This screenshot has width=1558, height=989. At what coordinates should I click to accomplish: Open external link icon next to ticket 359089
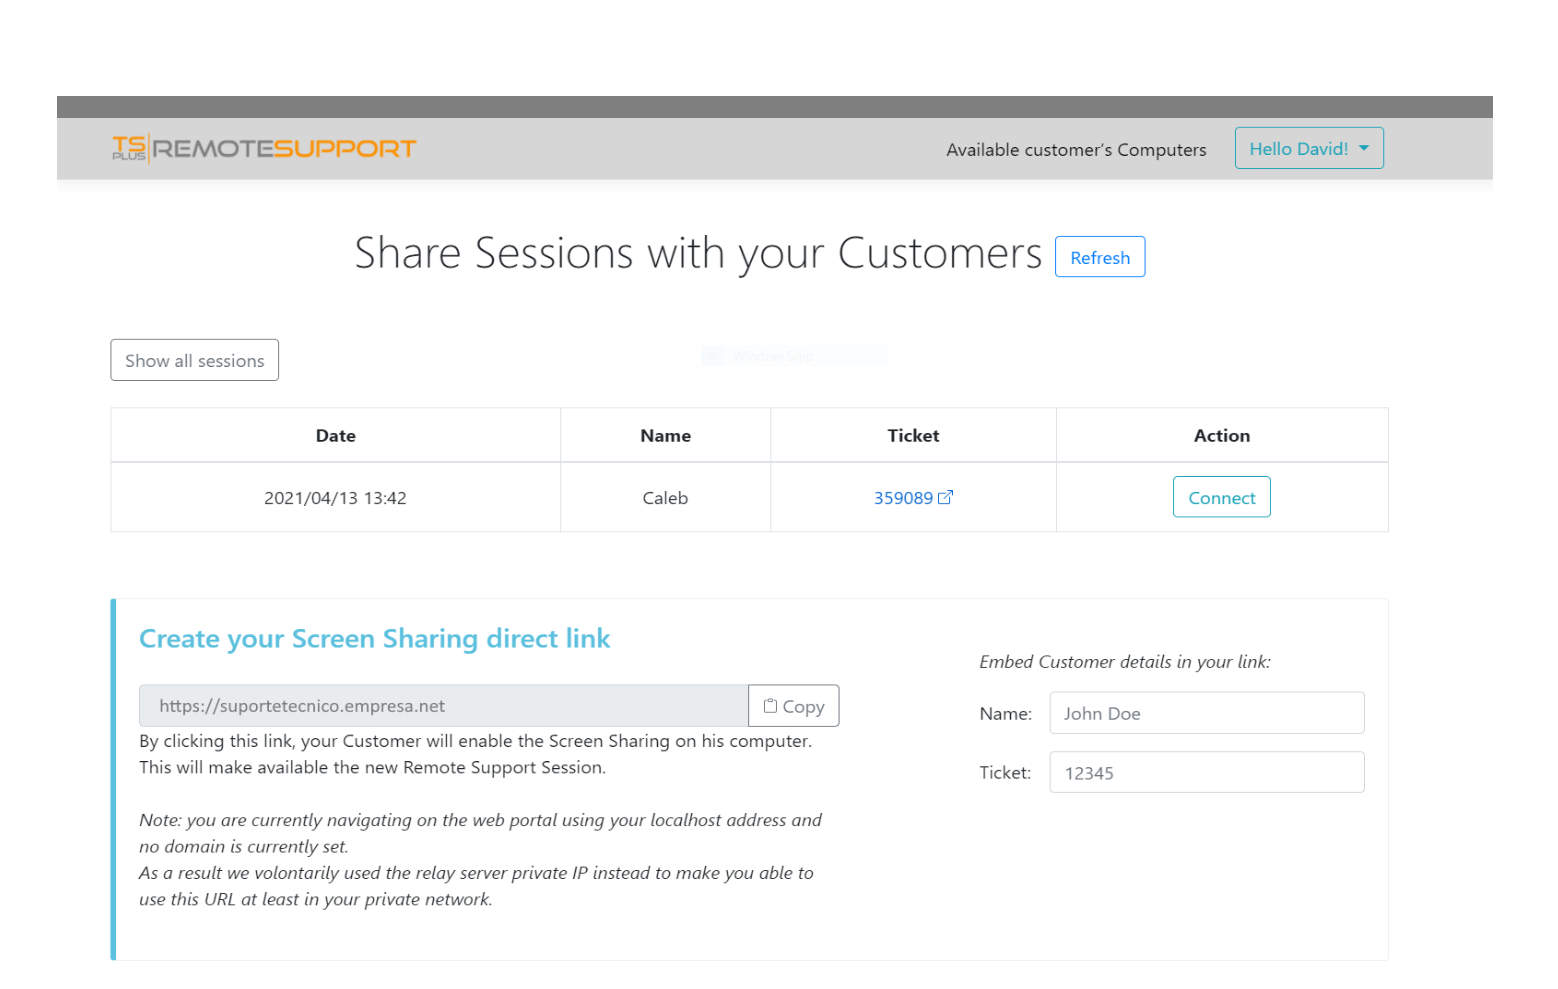click(945, 497)
